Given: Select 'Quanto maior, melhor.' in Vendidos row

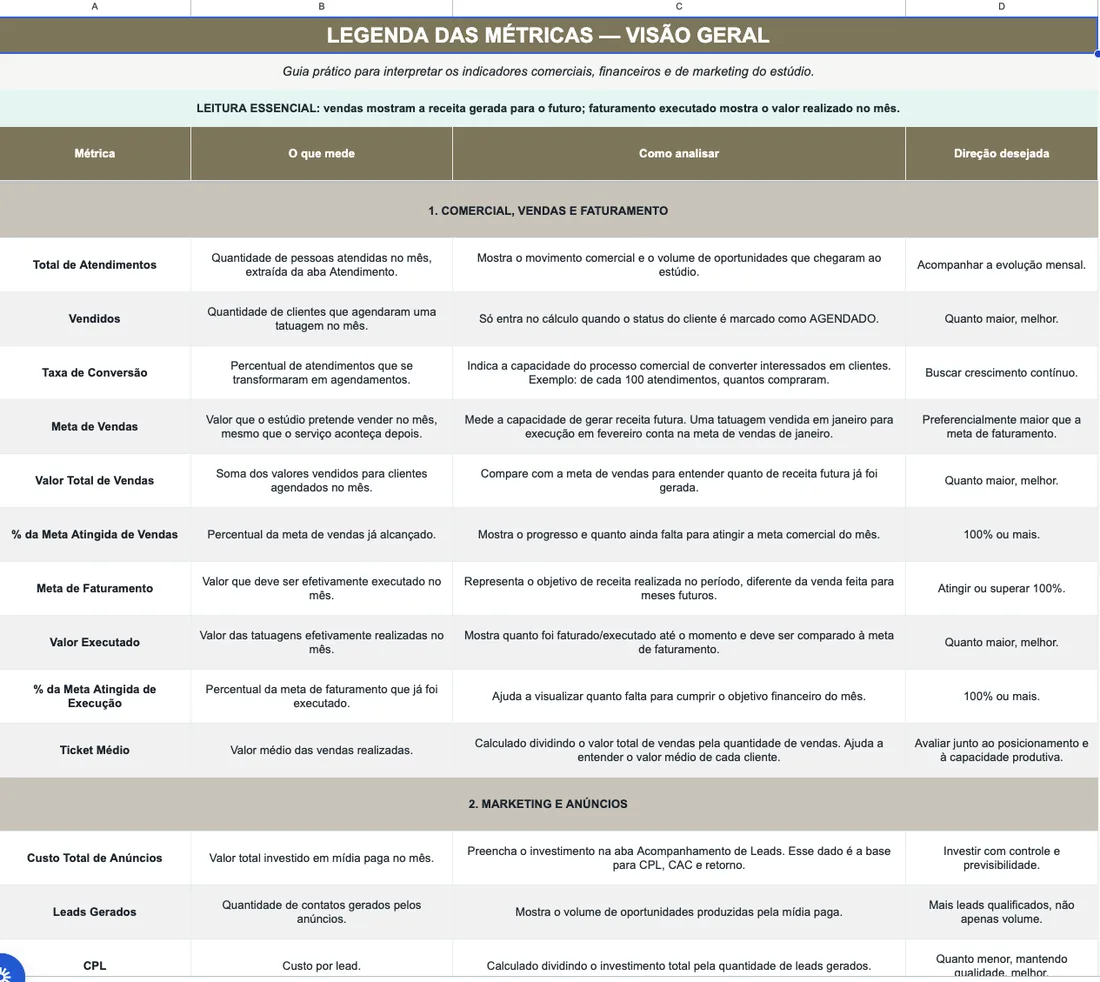Looking at the screenshot, I should pos(1001,318).
